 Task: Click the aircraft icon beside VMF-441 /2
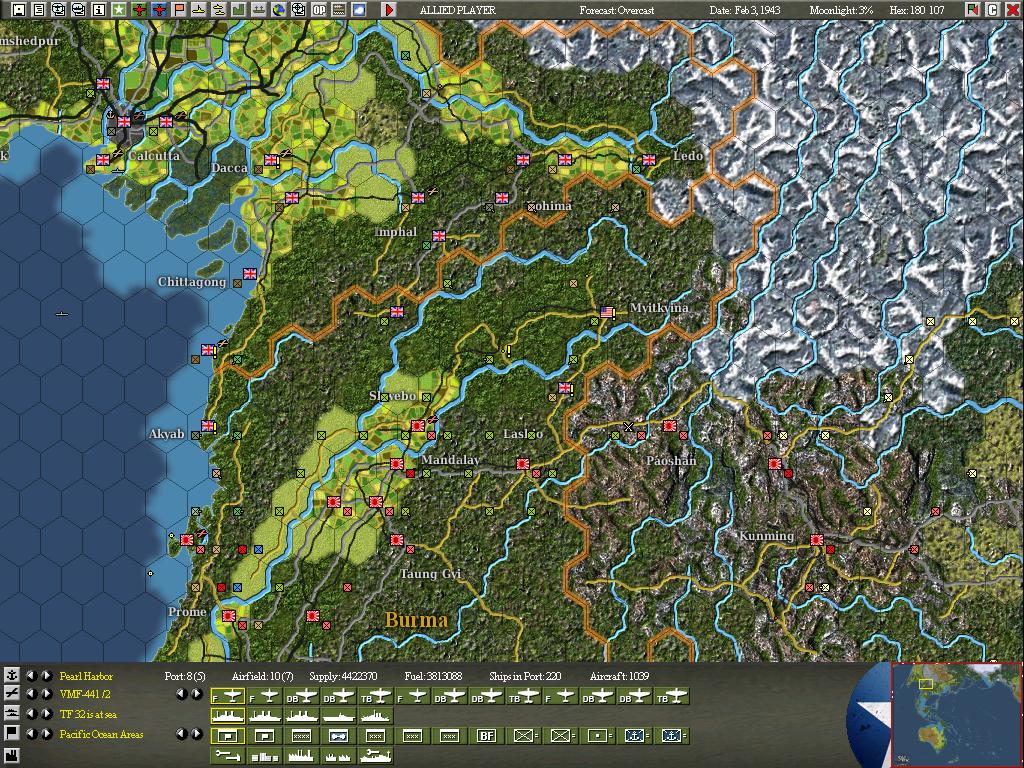pyautogui.click(x=12, y=694)
